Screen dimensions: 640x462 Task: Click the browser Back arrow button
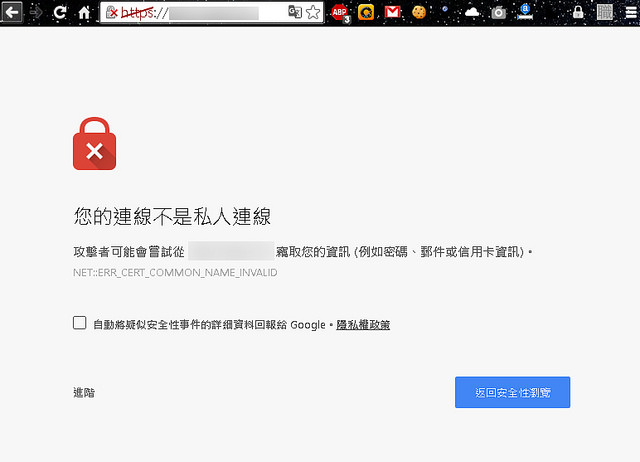click(12, 13)
